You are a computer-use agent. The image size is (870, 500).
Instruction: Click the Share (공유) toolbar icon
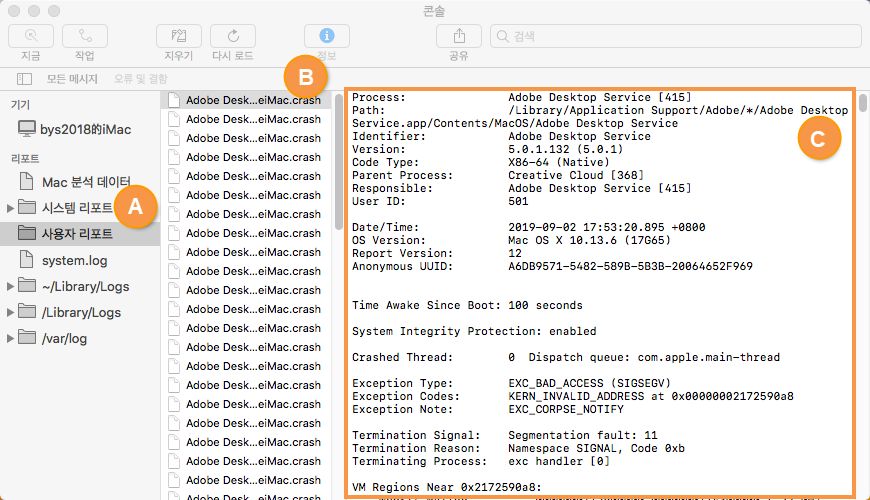pyautogui.click(x=459, y=36)
